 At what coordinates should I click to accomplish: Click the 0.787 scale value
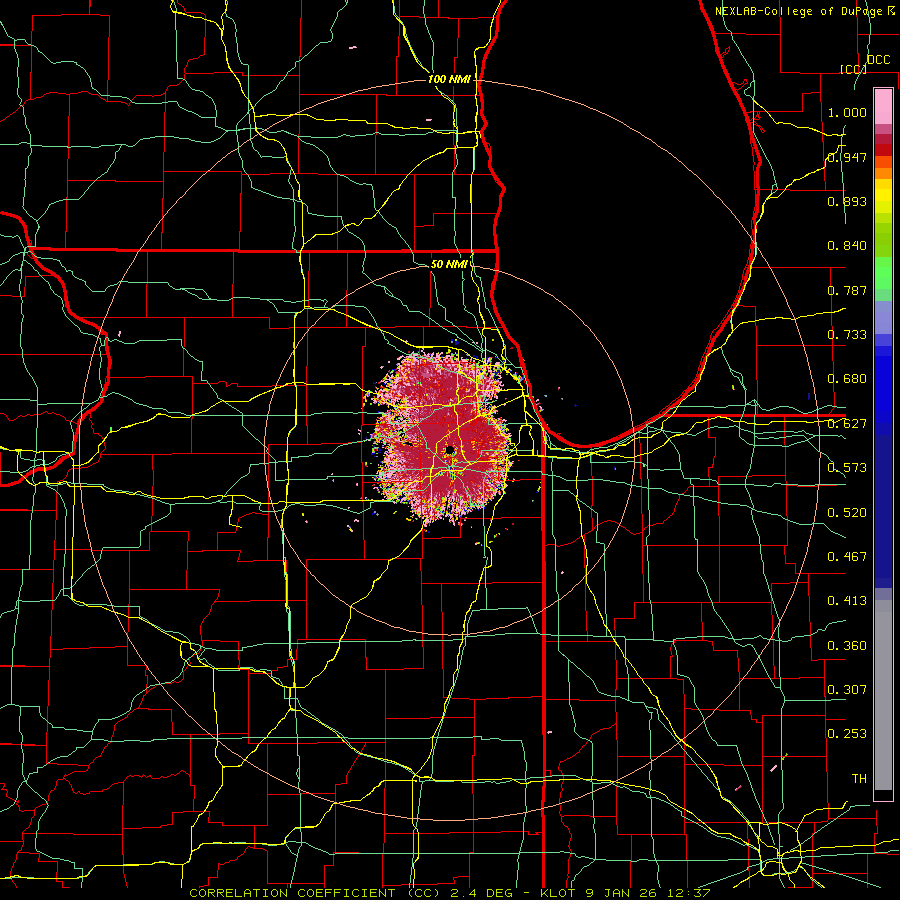(x=847, y=290)
